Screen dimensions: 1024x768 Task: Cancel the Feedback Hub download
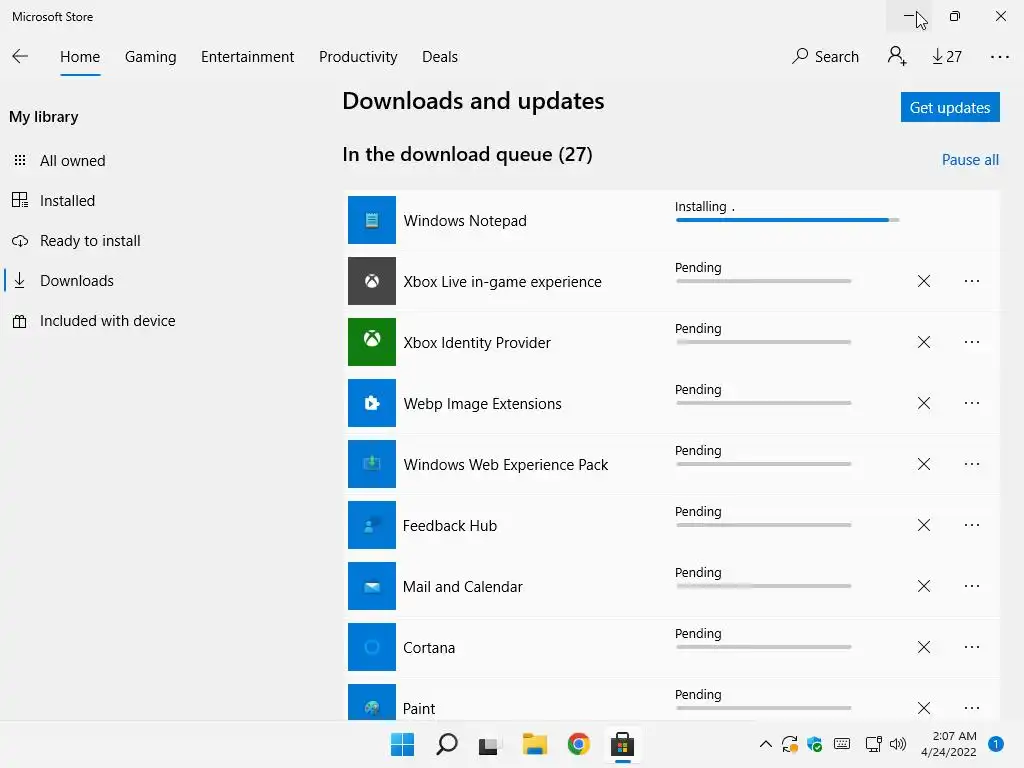pos(923,525)
